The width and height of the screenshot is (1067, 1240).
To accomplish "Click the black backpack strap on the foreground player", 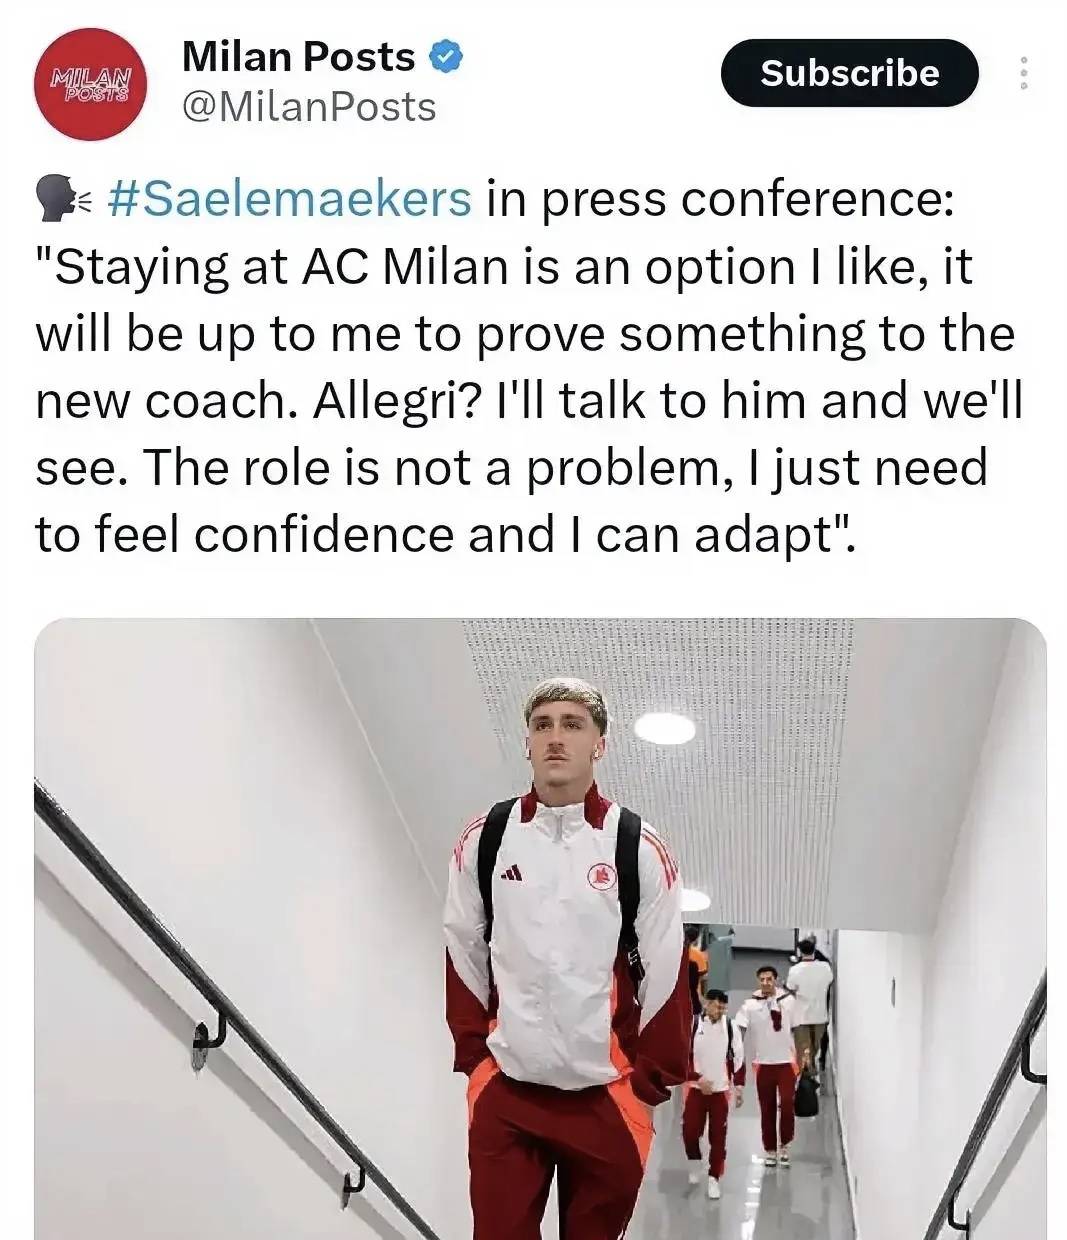I will 628,880.
